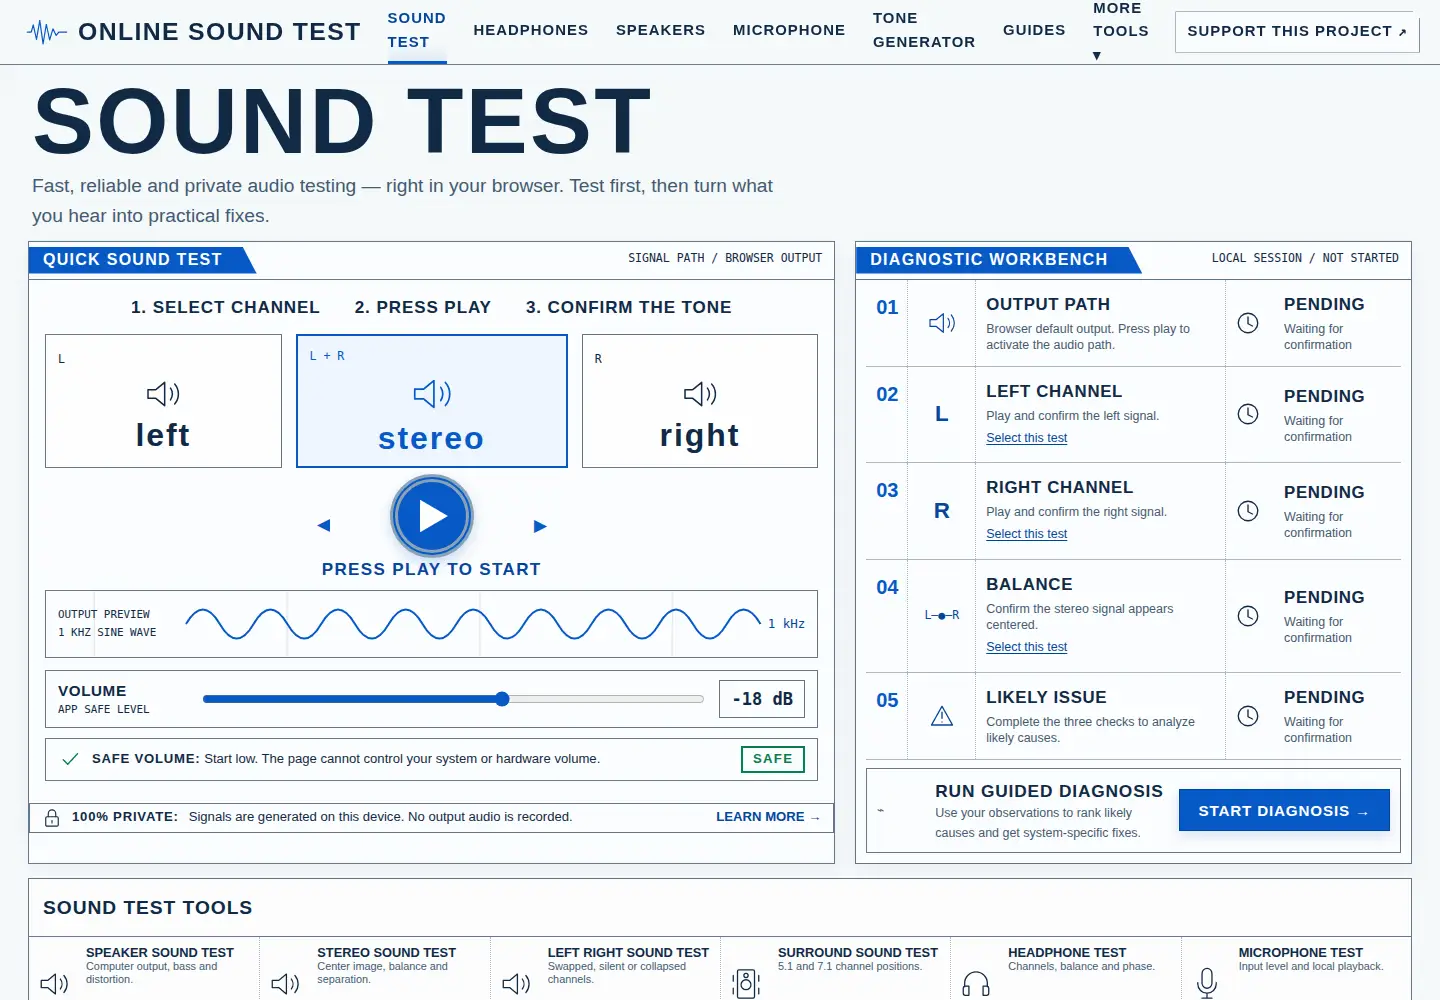1440x1000 pixels.
Task: Click the Microphone Test mic icon
Action: coord(1207,984)
